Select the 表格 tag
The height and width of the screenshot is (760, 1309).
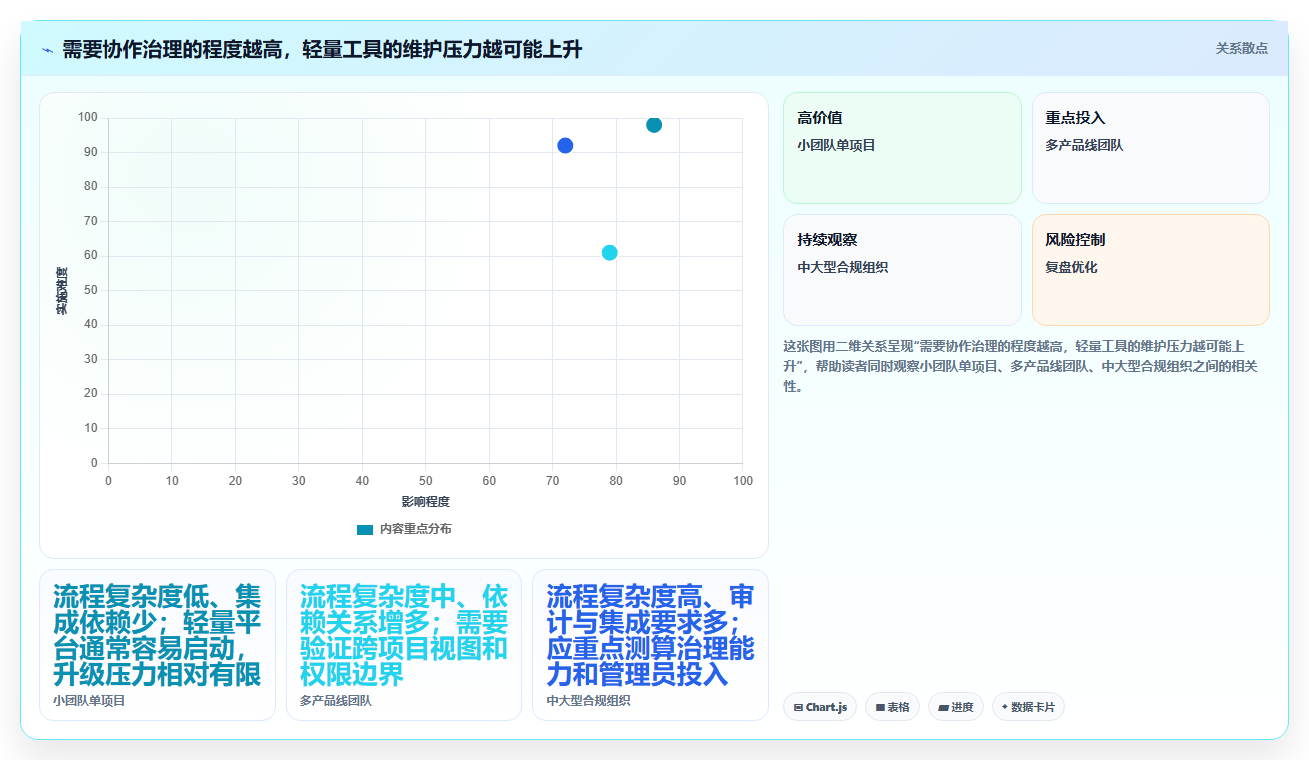click(892, 707)
